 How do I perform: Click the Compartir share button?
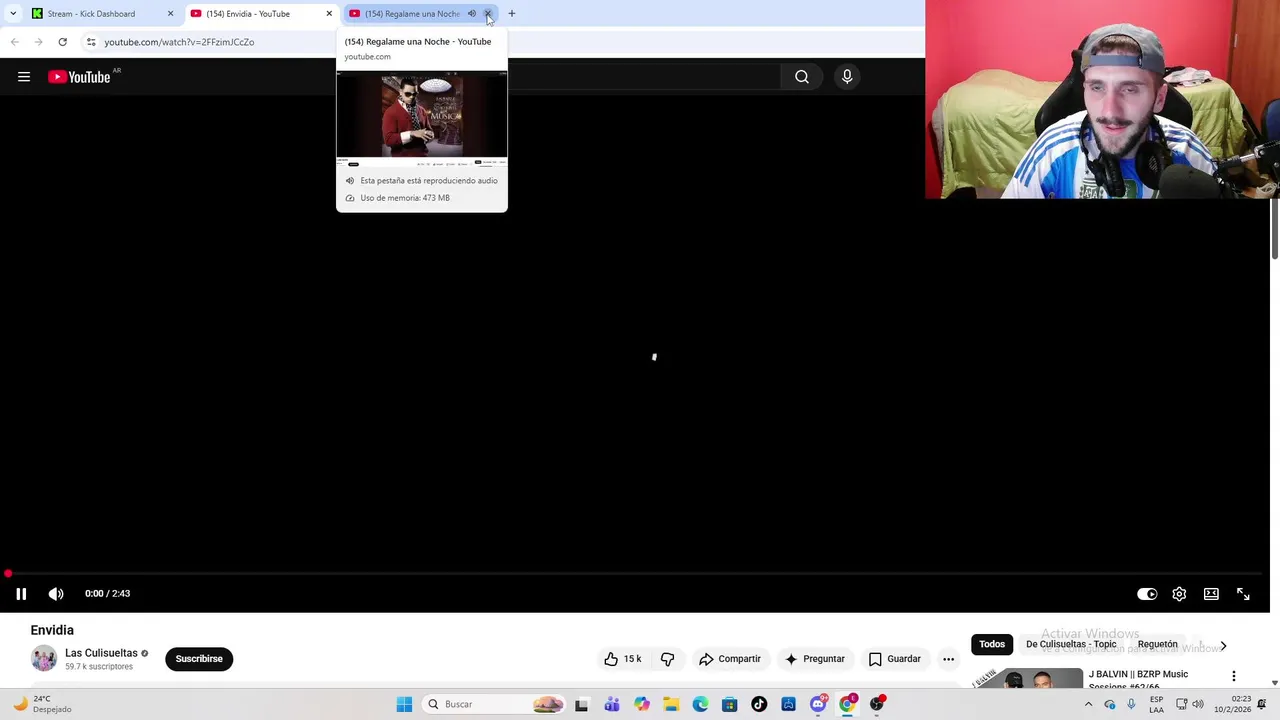click(x=730, y=659)
